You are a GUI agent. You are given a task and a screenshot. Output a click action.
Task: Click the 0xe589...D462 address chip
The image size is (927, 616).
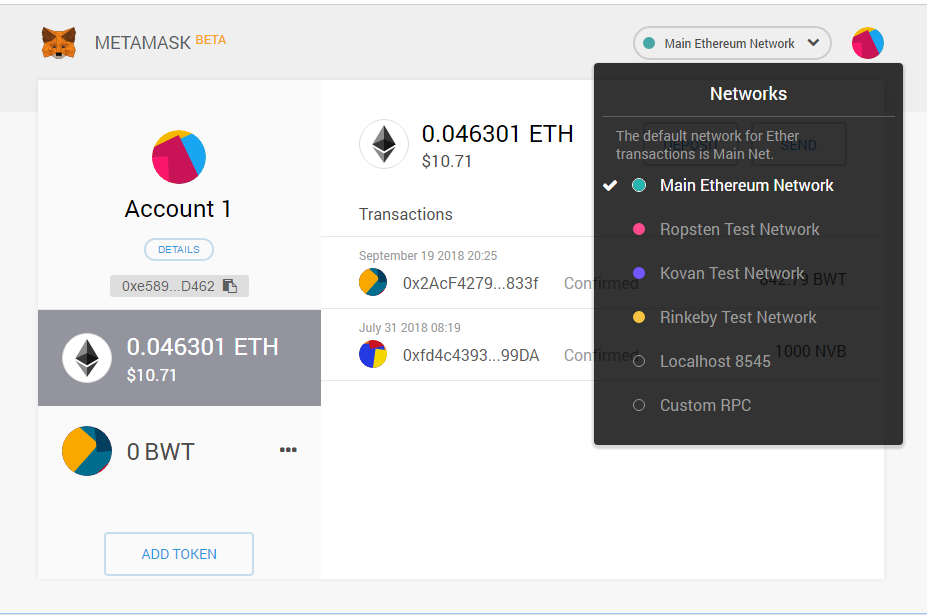pos(179,286)
